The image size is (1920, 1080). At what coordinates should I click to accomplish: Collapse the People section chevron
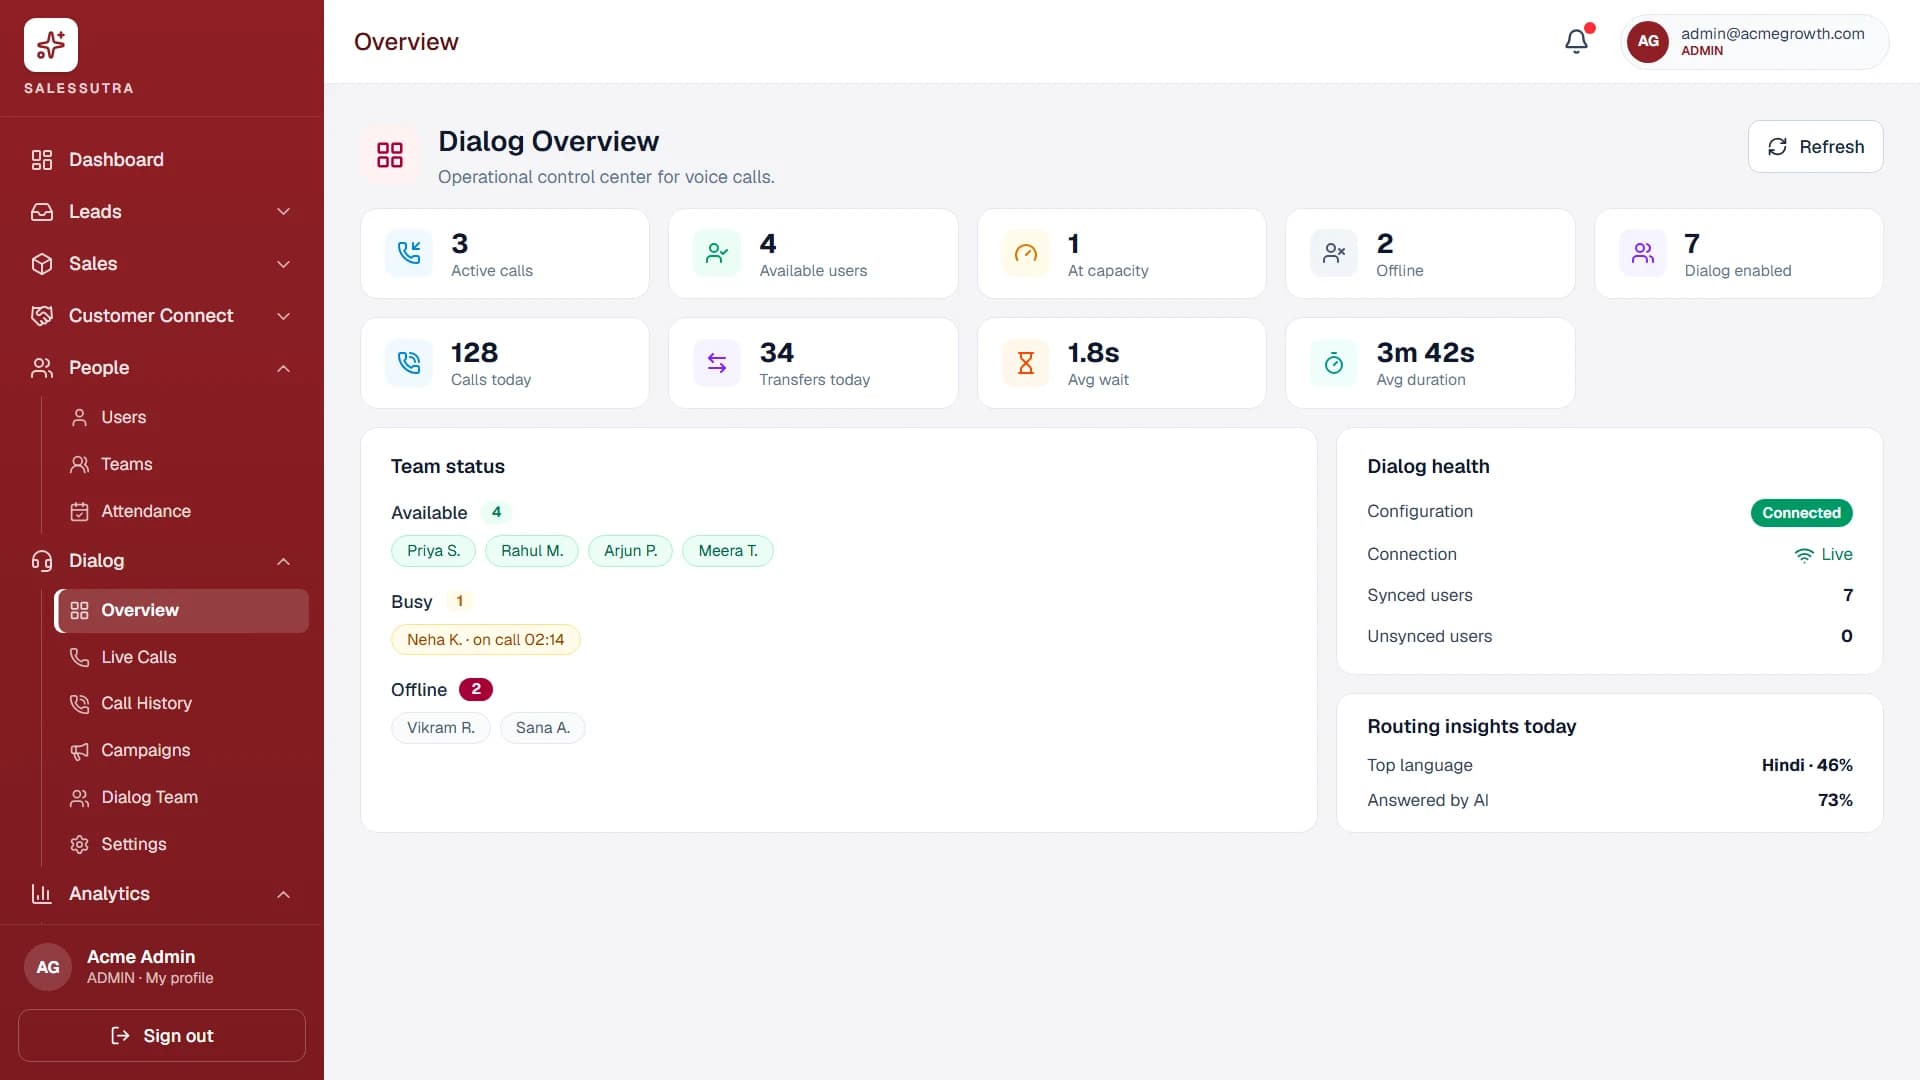point(284,368)
